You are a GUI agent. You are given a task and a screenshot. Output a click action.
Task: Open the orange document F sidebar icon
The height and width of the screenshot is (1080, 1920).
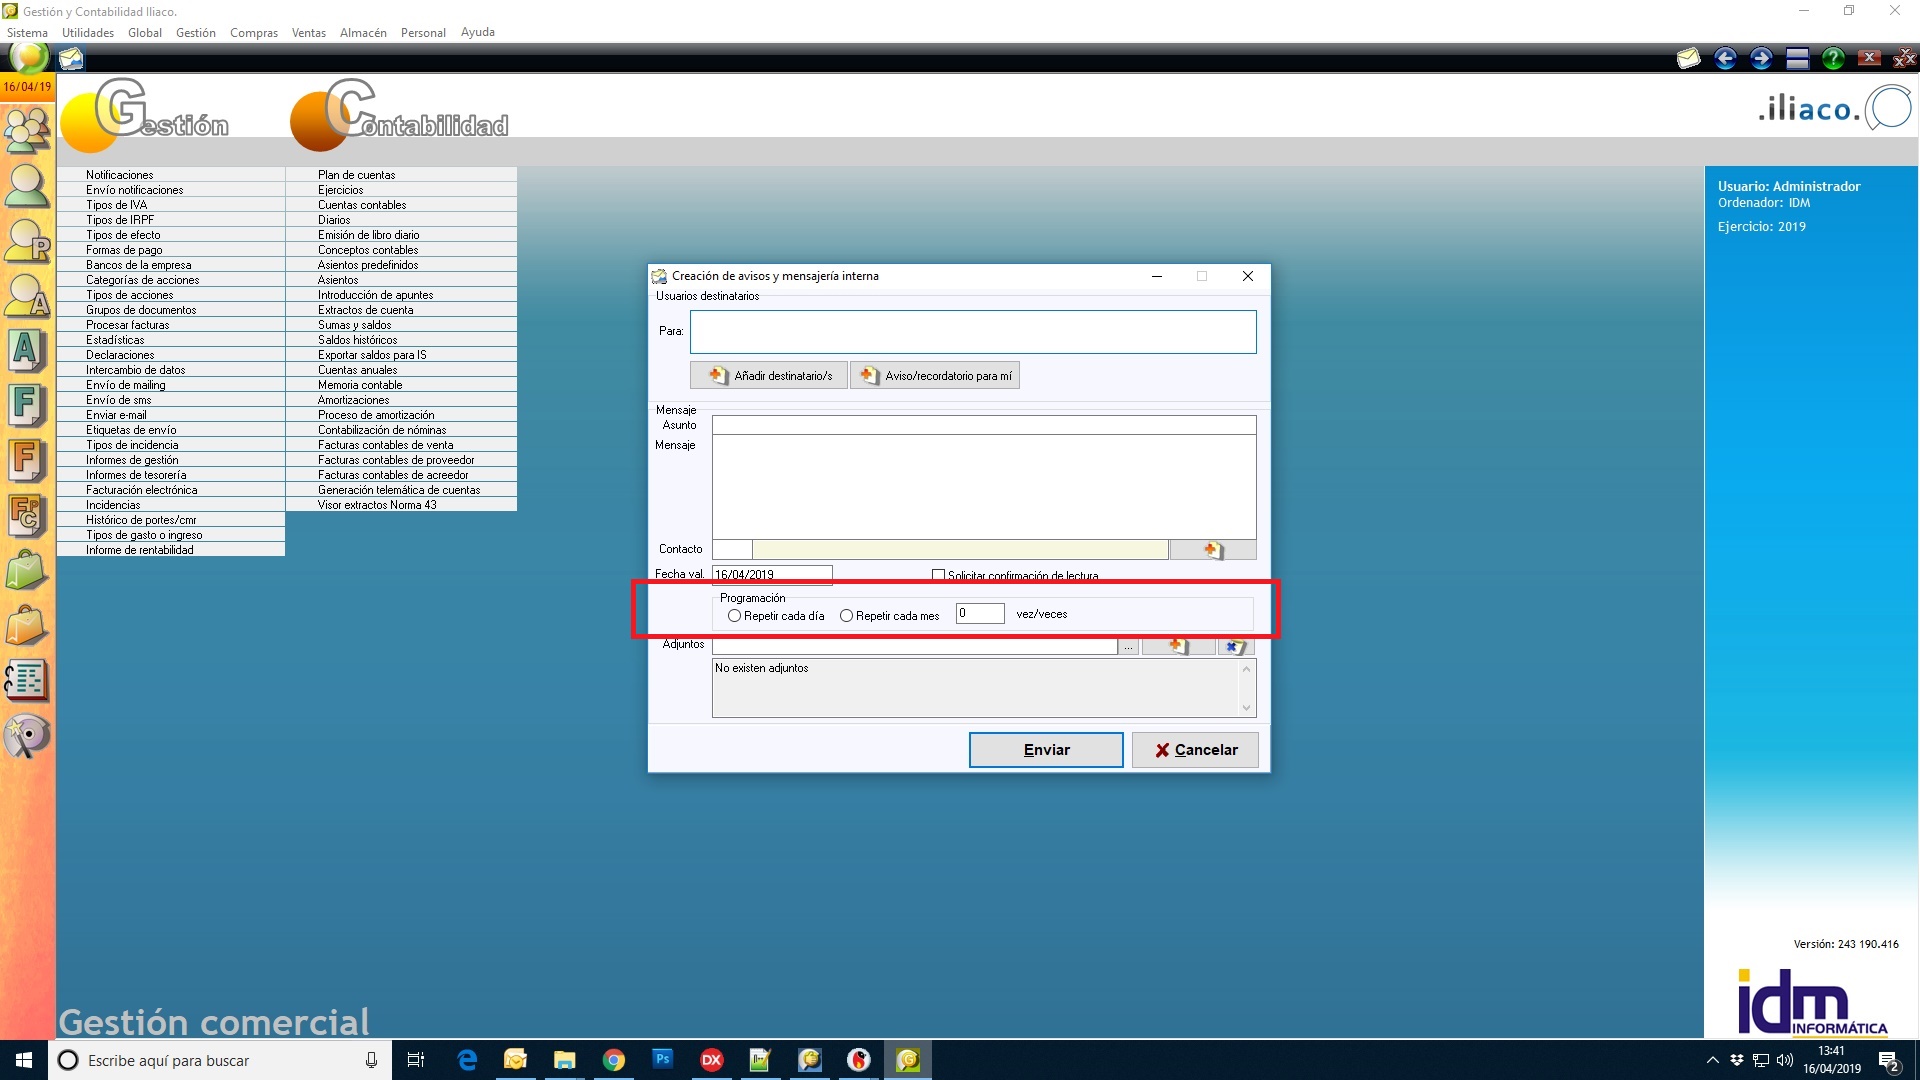click(27, 462)
